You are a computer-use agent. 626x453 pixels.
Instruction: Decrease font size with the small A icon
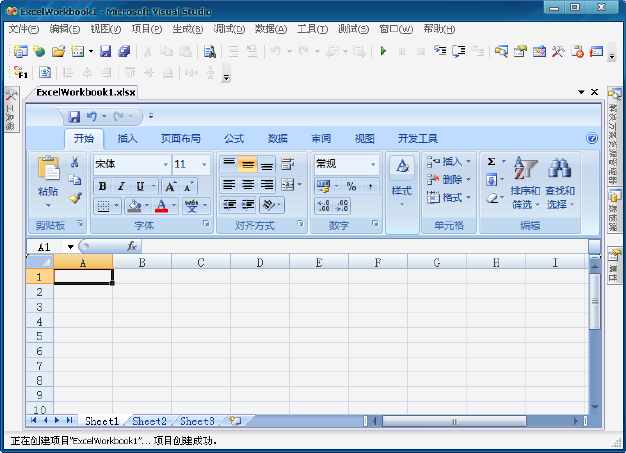[x=188, y=186]
